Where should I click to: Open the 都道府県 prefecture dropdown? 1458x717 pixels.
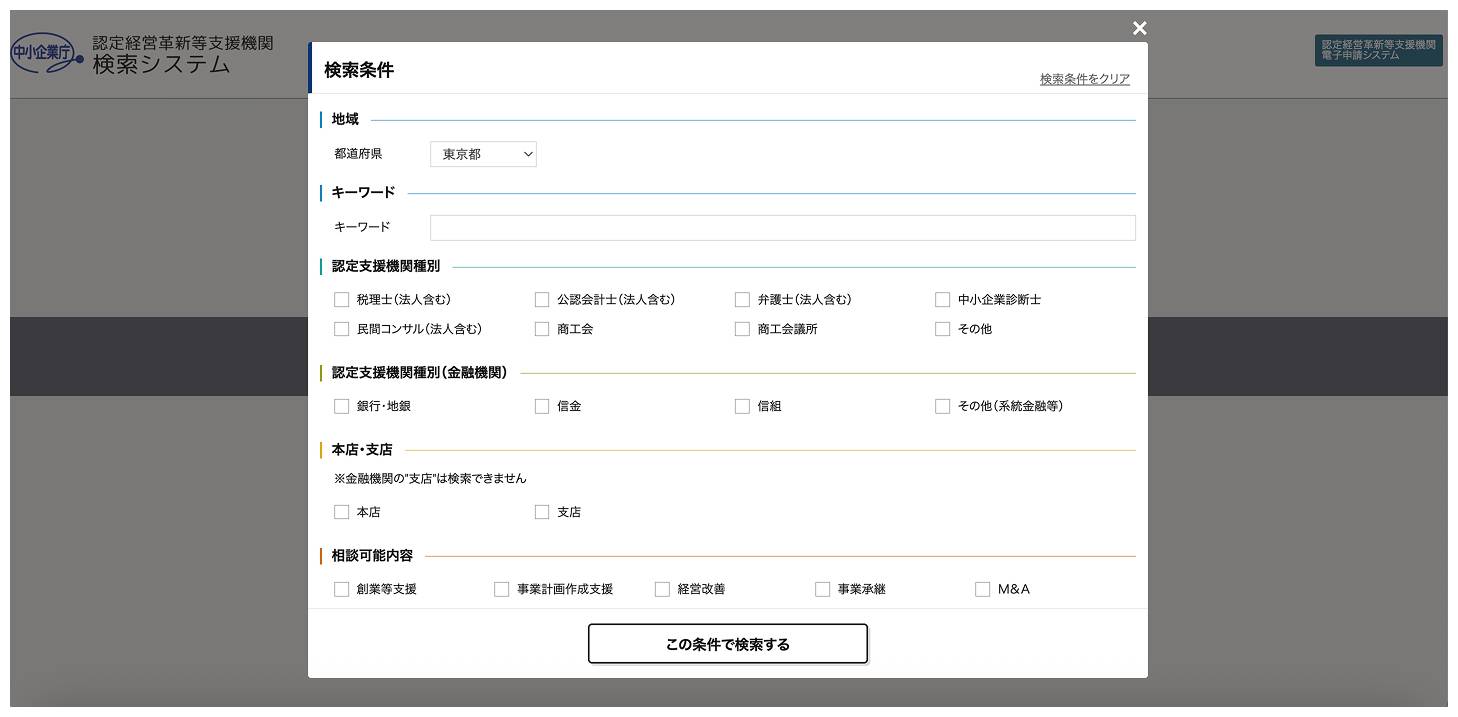click(483, 154)
